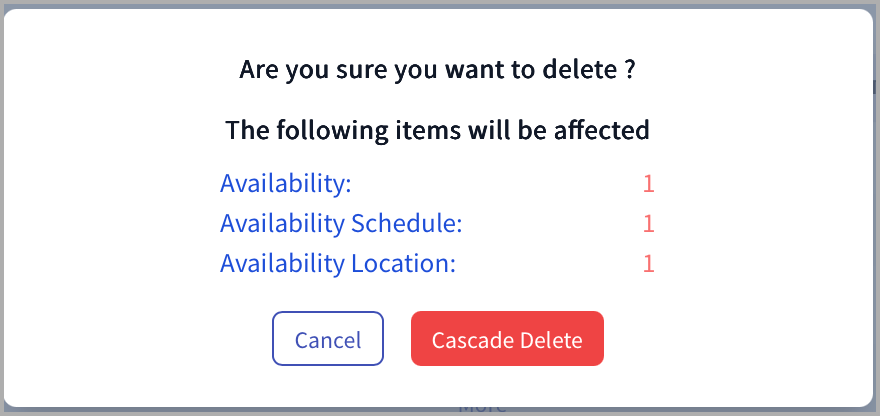This screenshot has width=880, height=416.
Task: Click the red count beside Availability
Action: pyautogui.click(x=649, y=184)
